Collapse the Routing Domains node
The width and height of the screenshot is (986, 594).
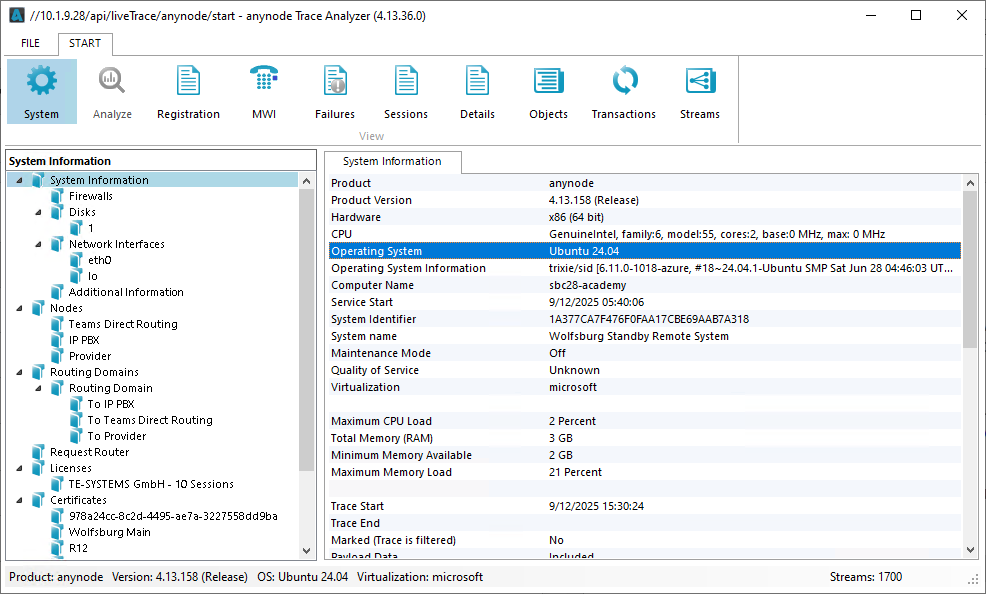[22, 371]
